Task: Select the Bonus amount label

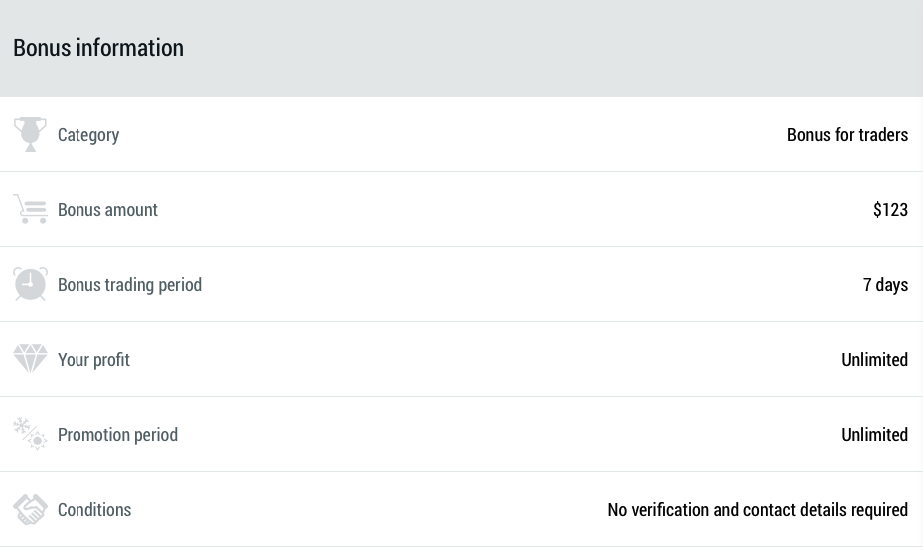Action: tap(108, 210)
